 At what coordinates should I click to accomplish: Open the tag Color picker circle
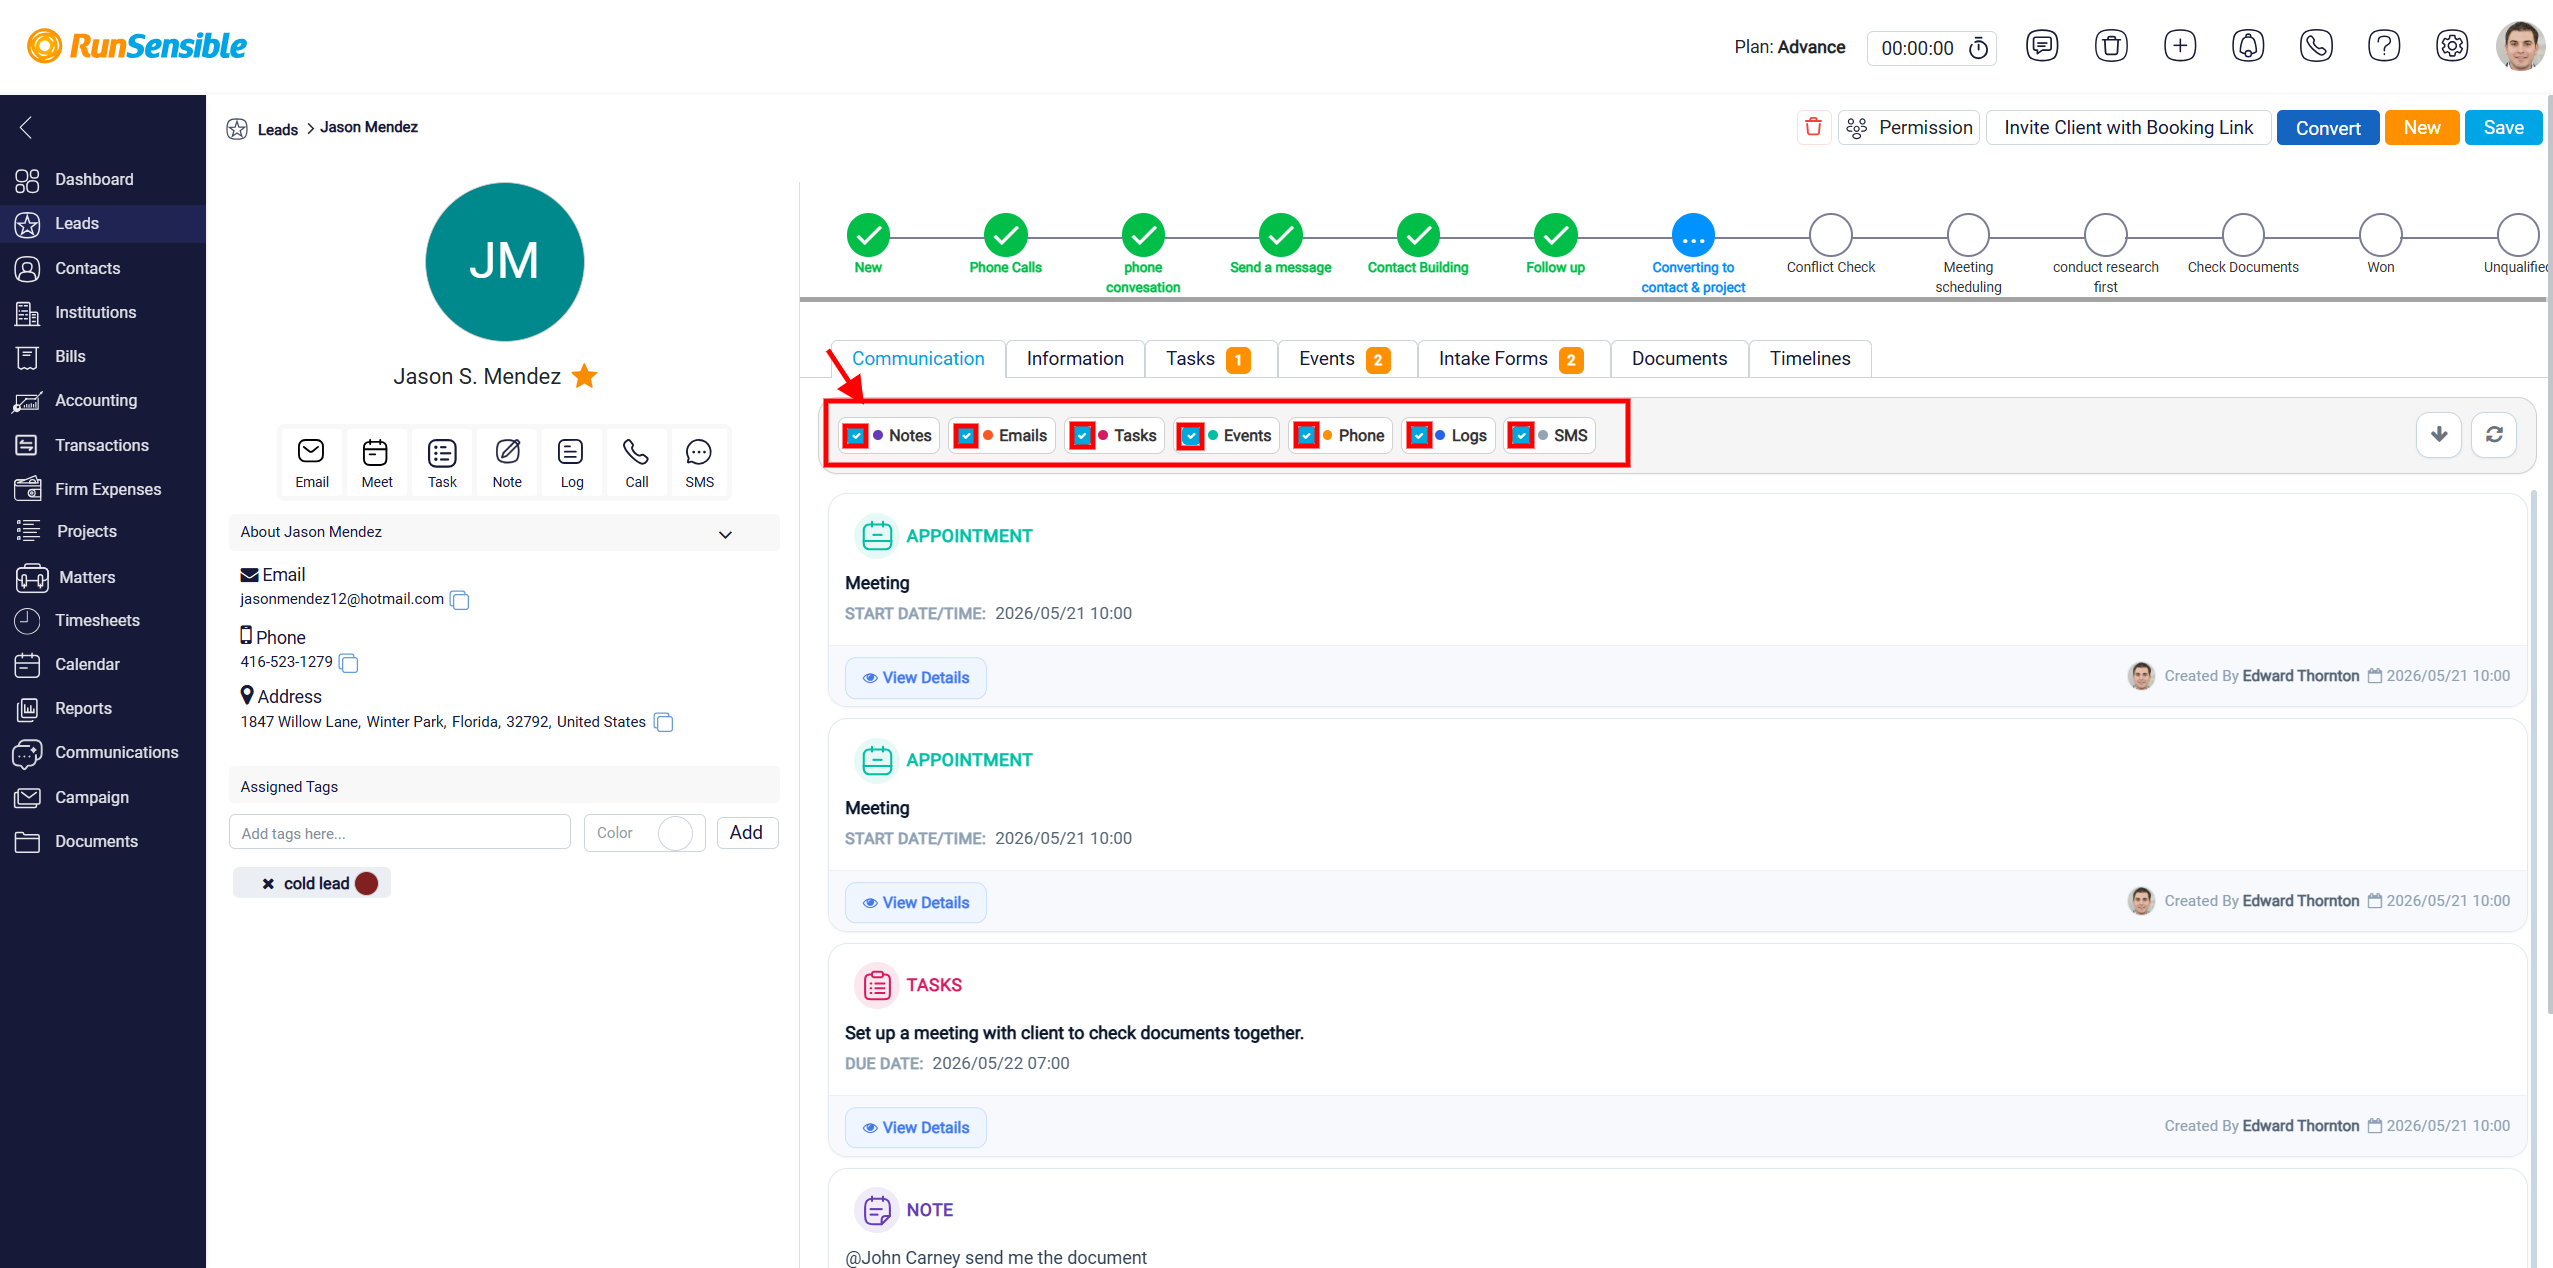click(x=675, y=833)
